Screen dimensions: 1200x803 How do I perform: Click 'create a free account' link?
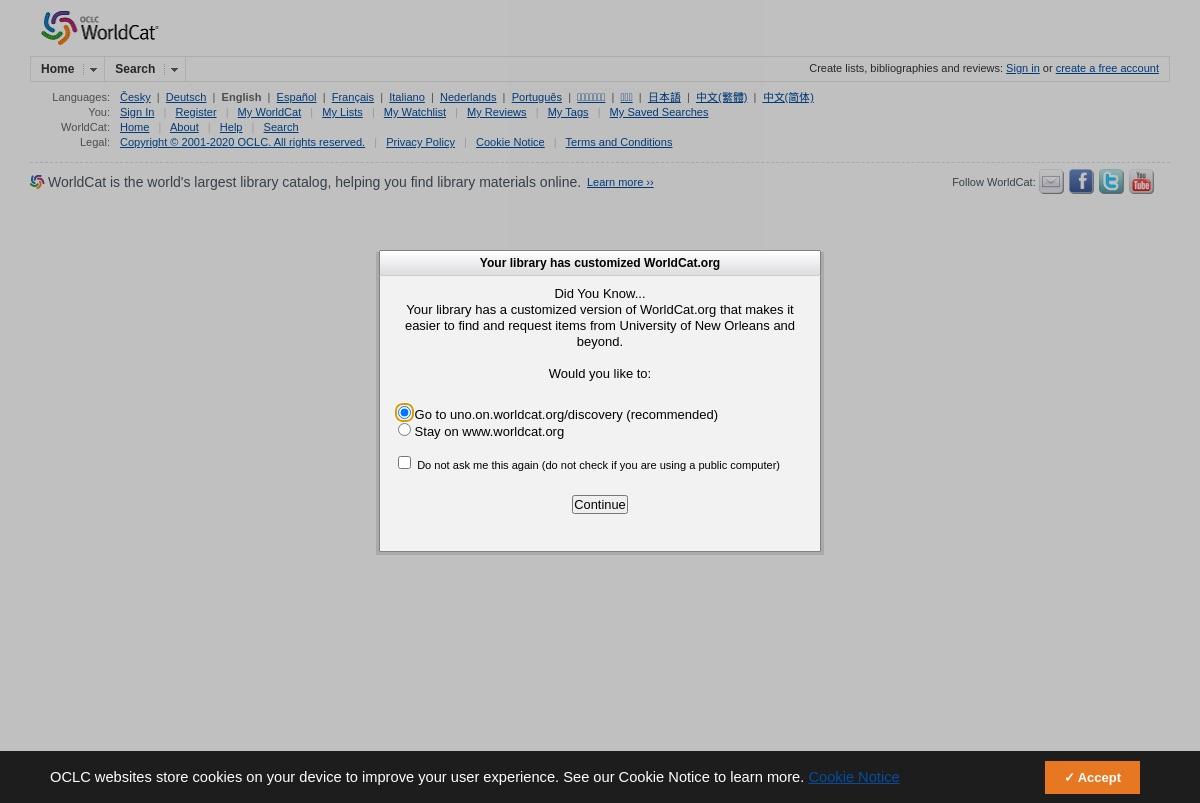tap(1107, 68)
